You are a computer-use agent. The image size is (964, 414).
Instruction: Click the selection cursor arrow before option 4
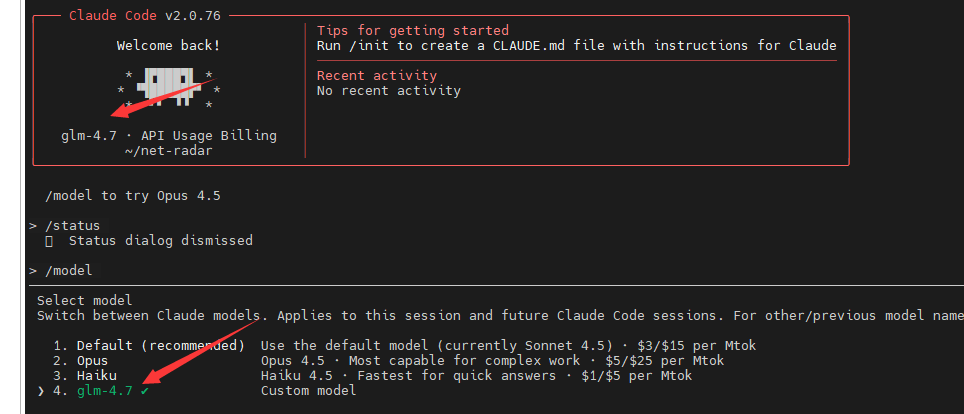[x=40, y=390]
